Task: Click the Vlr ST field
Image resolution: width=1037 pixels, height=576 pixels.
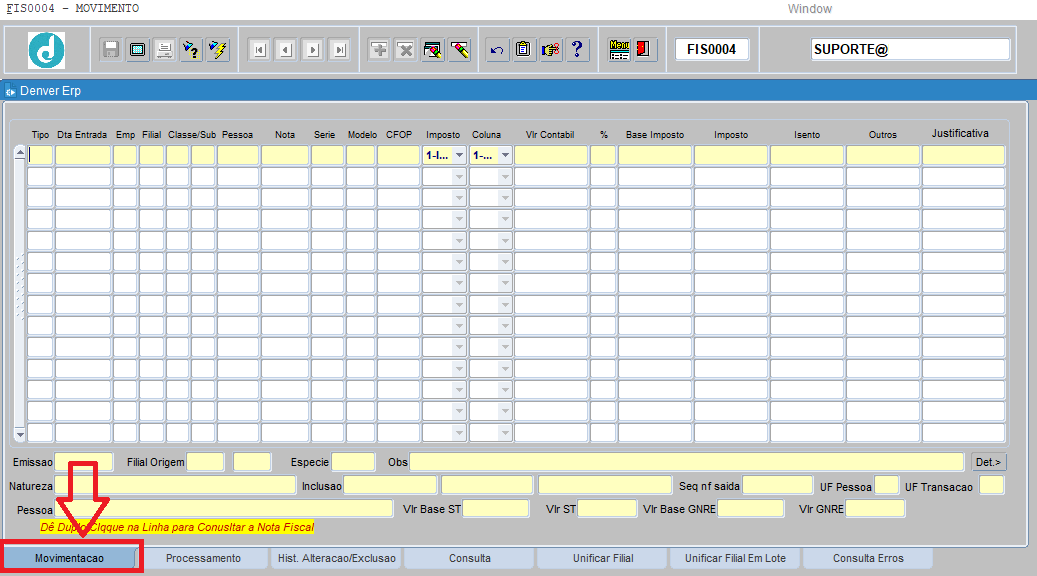Action: coord(607,509)
